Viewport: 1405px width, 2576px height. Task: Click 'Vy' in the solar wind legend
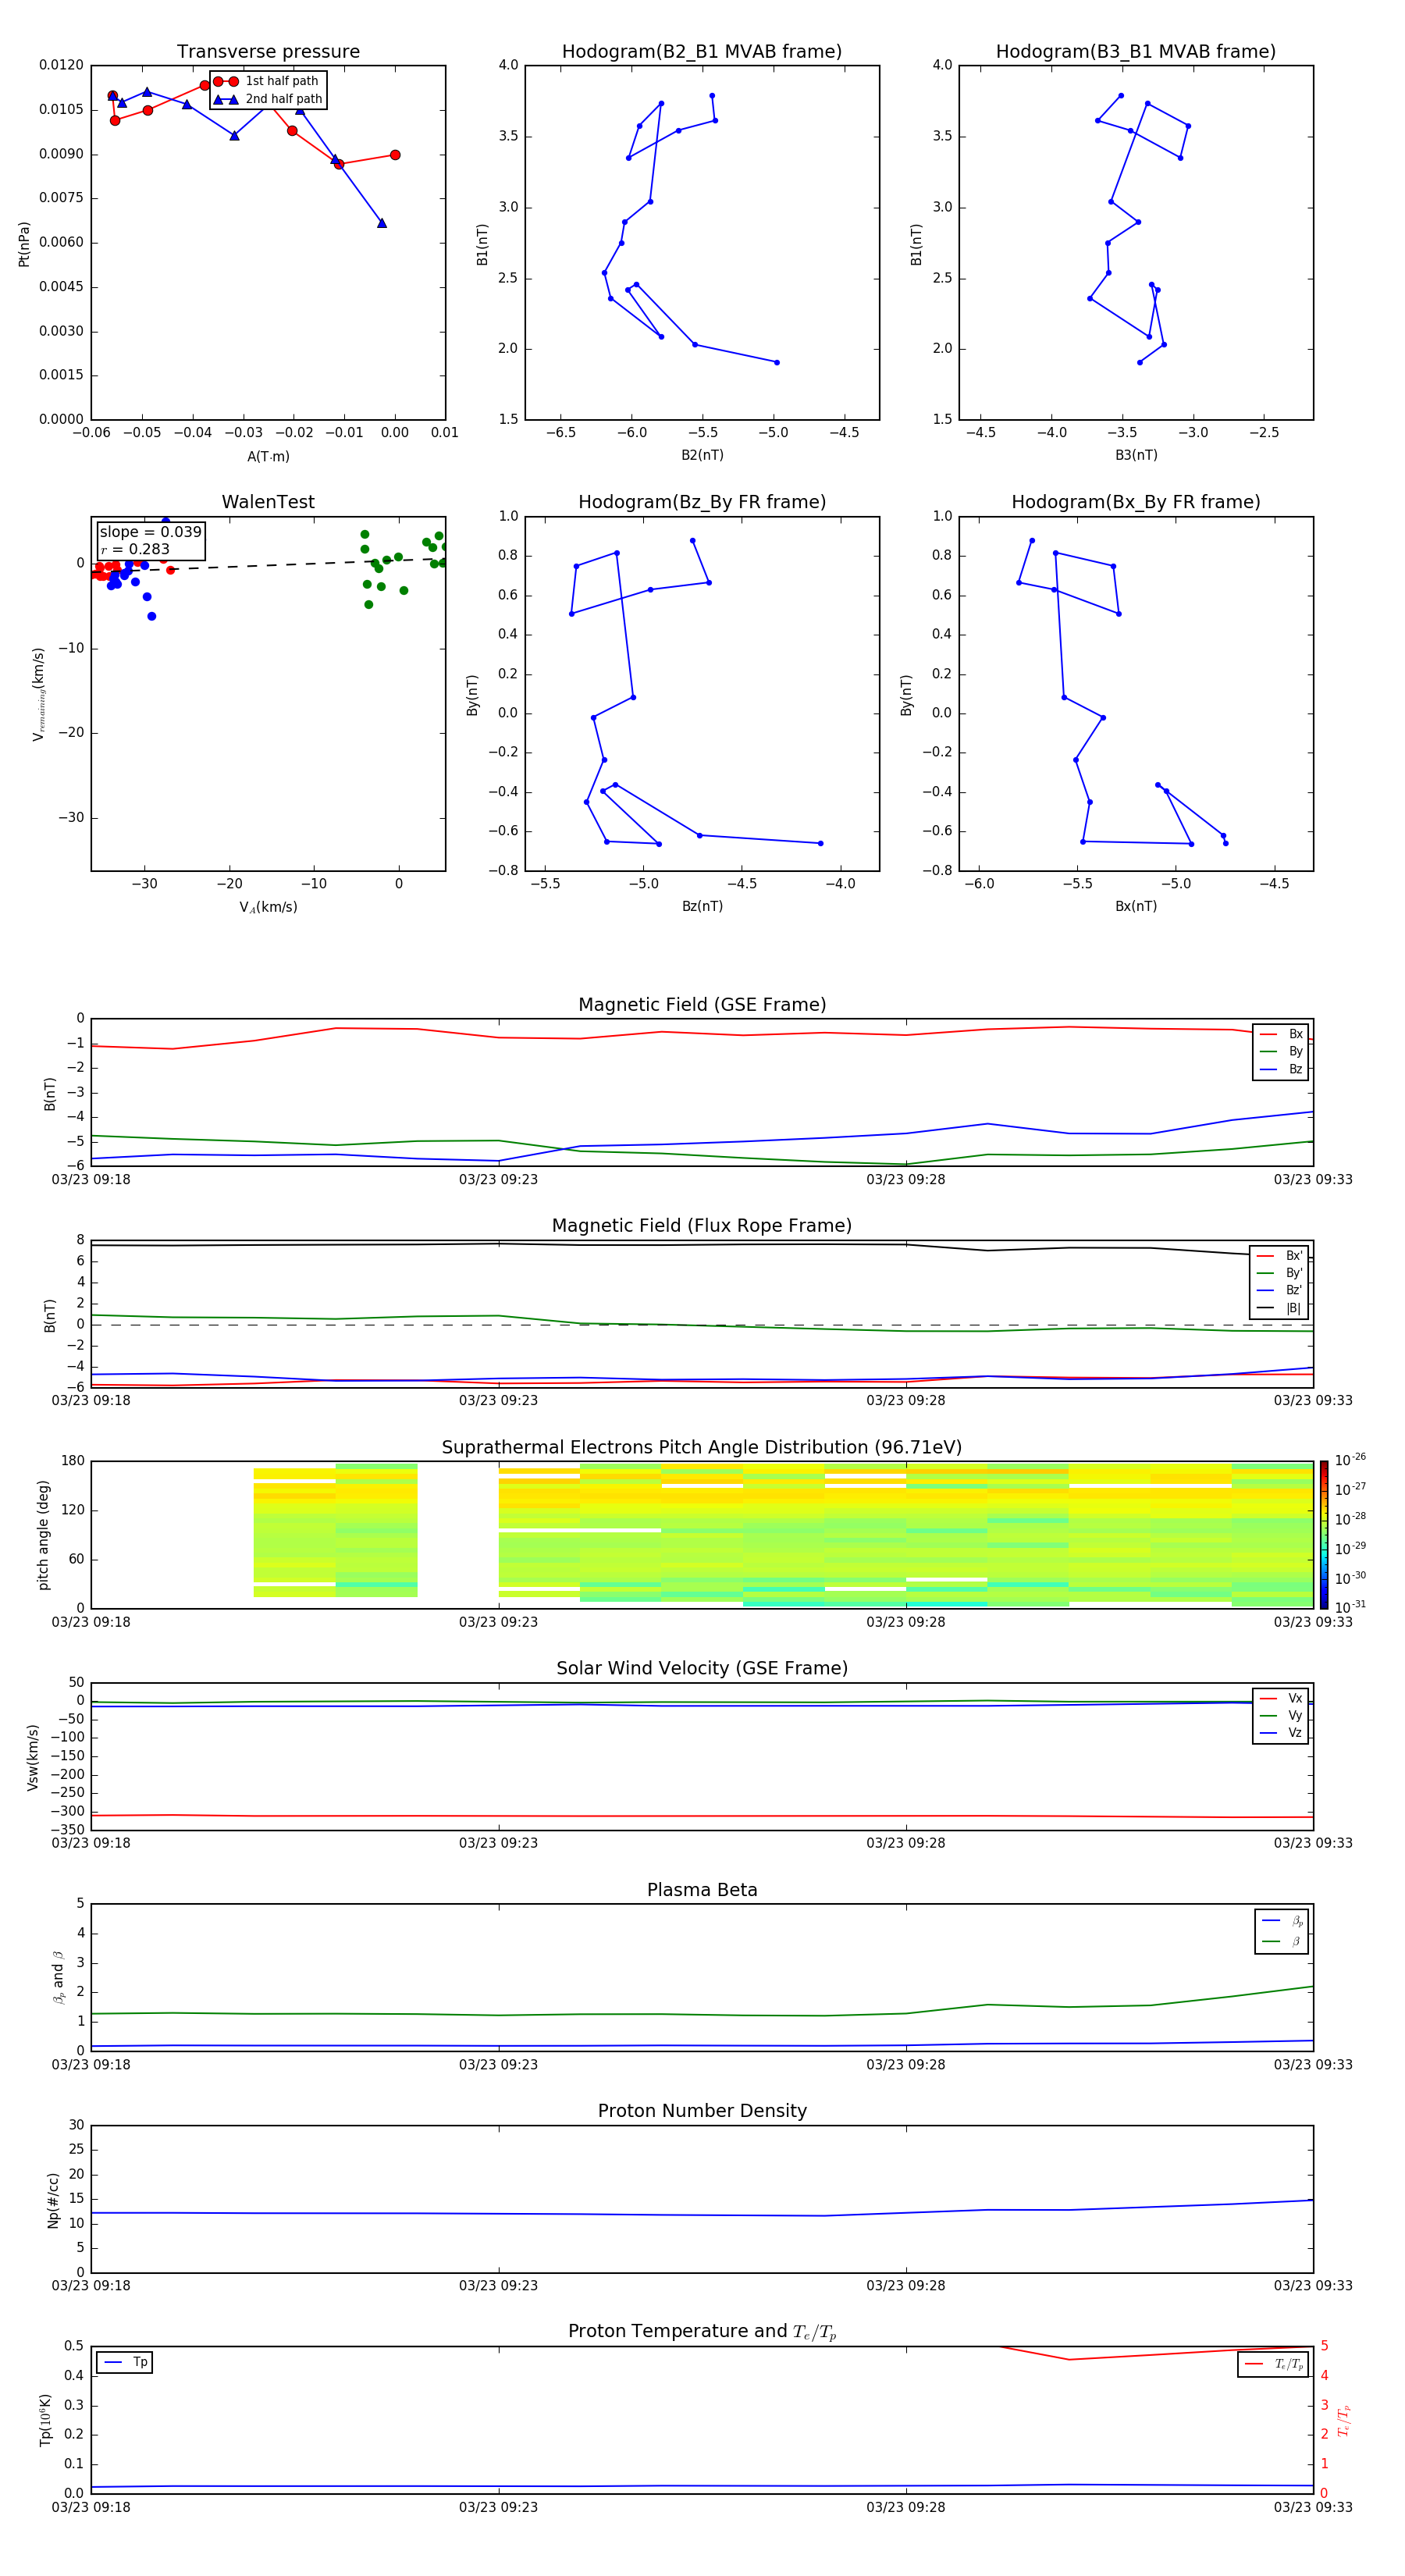1281,1716
